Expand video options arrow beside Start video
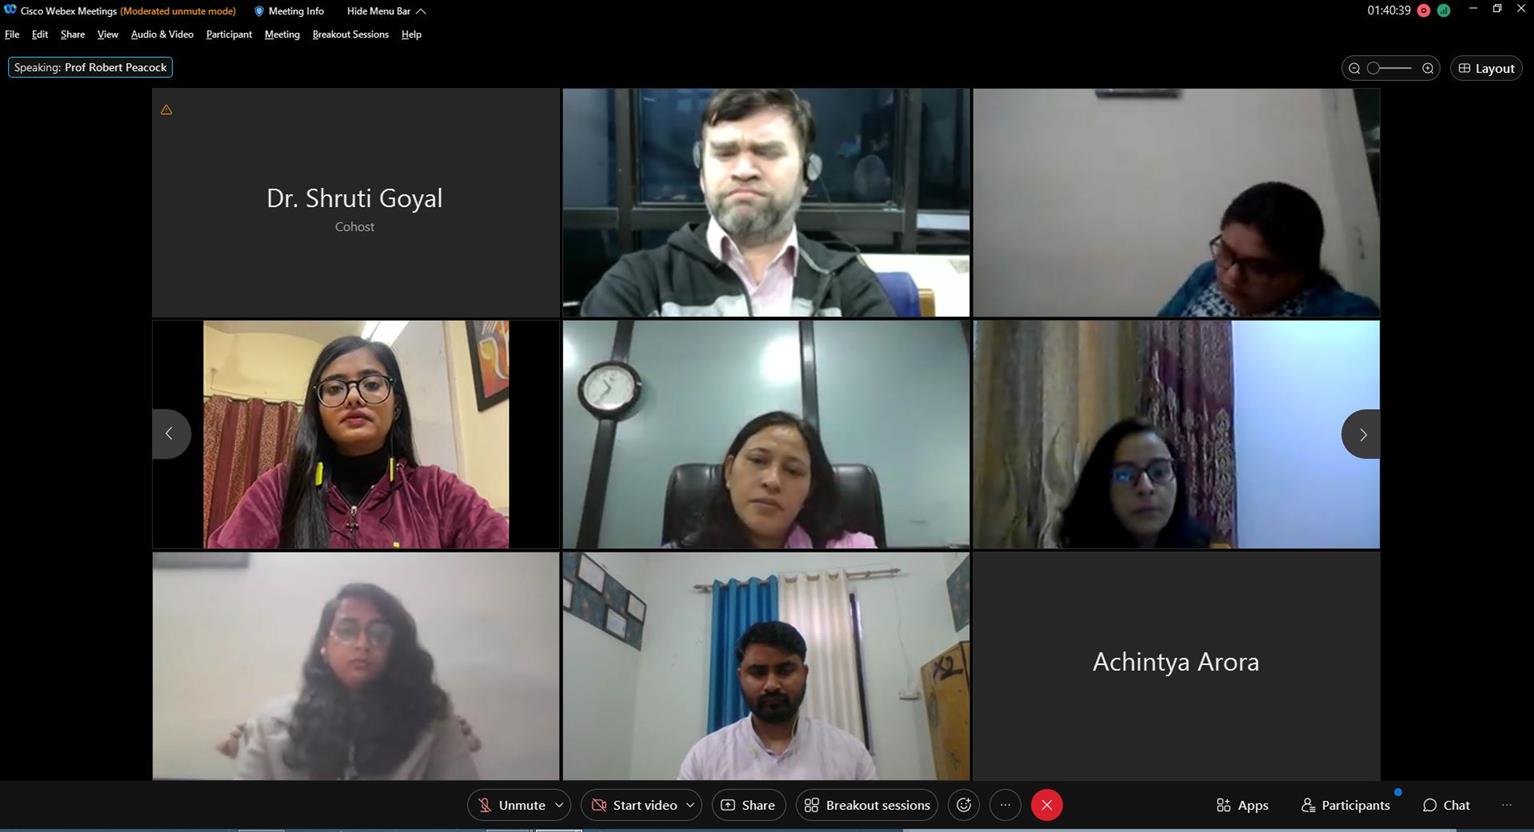This screenshot has width=1534, height=832. [690, 805]
